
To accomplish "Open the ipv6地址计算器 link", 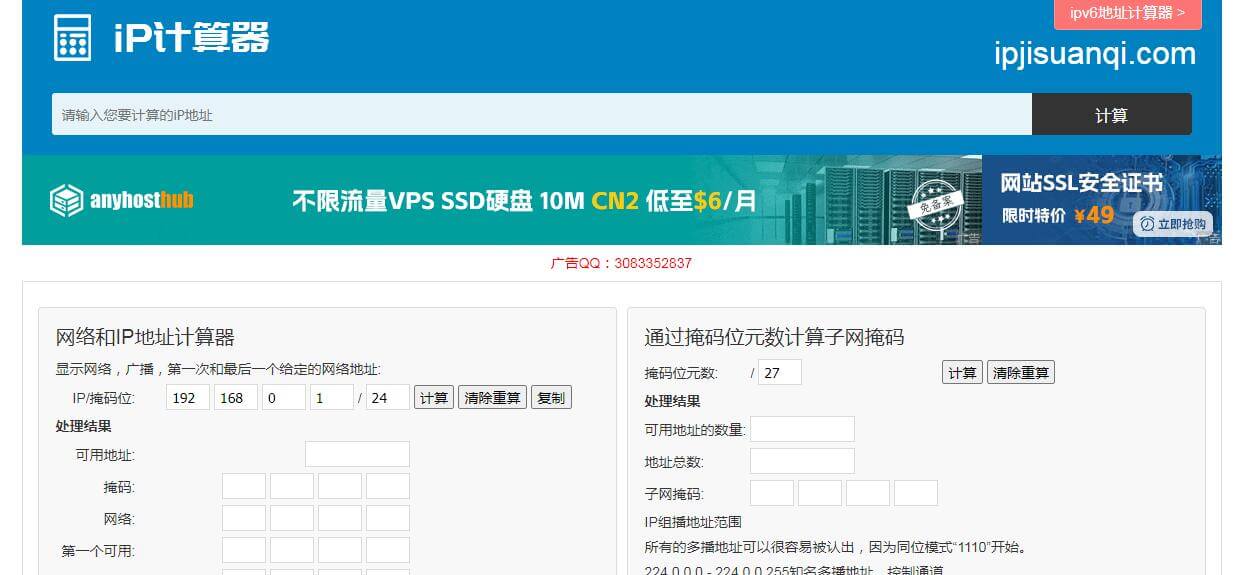I will click(1127, 13).
